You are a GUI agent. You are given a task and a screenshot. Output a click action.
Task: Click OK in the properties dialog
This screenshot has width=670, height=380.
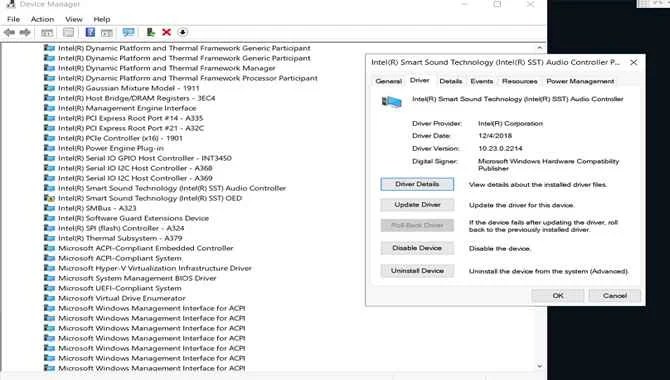[558, 295]
